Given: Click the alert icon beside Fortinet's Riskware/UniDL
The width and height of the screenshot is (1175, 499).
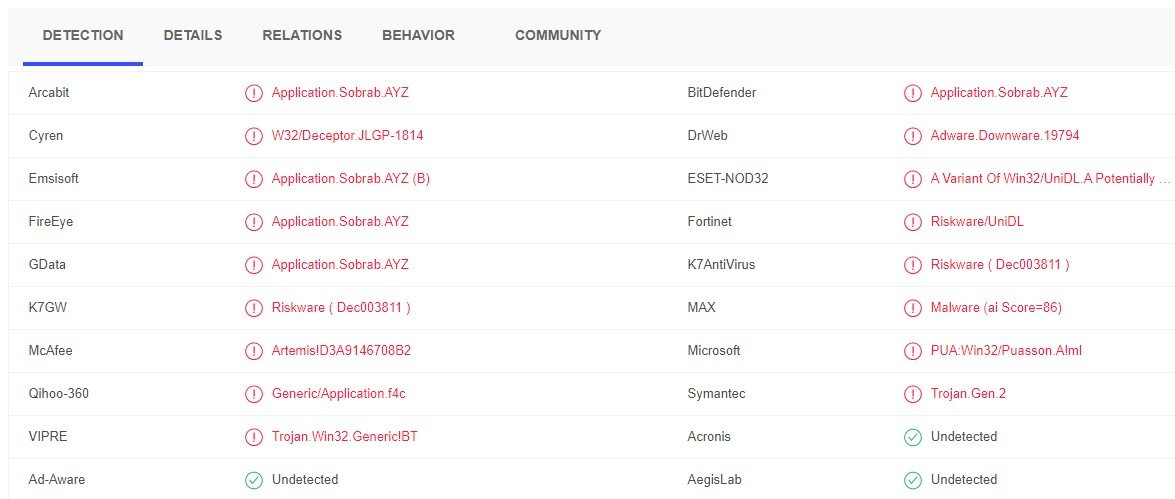Looking at the screenshot, I should 913,222.
